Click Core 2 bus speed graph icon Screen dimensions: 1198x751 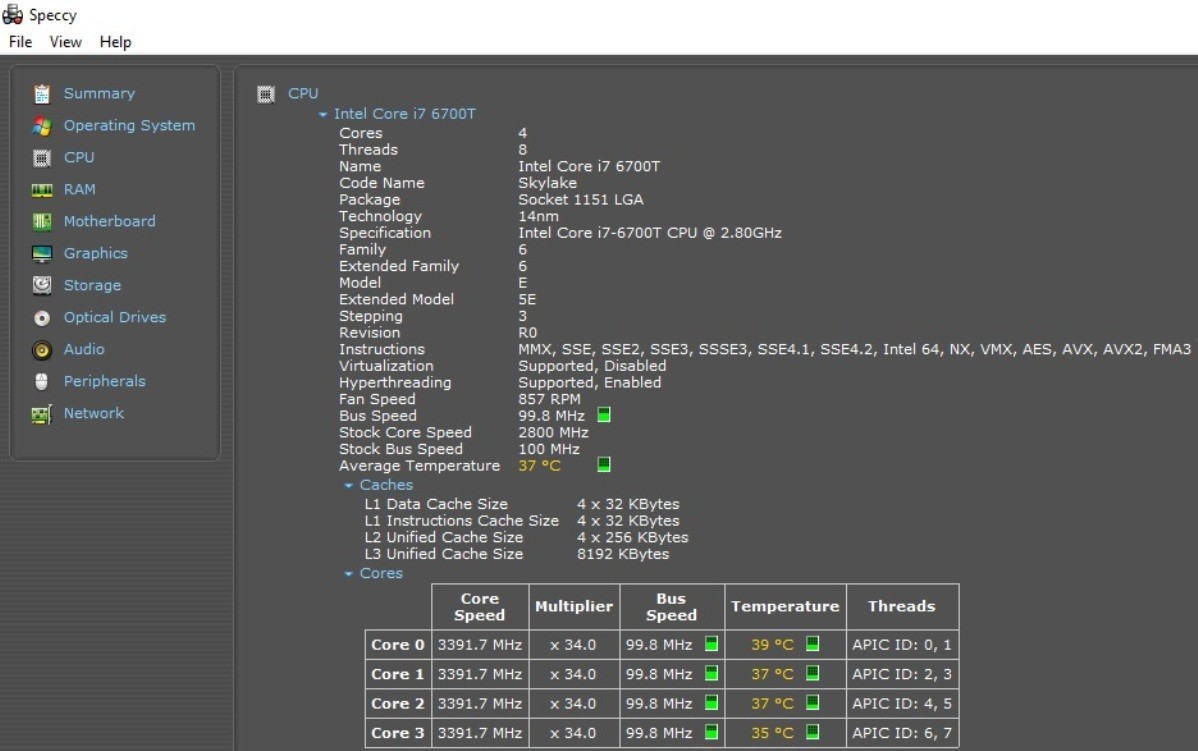point(711,702)
